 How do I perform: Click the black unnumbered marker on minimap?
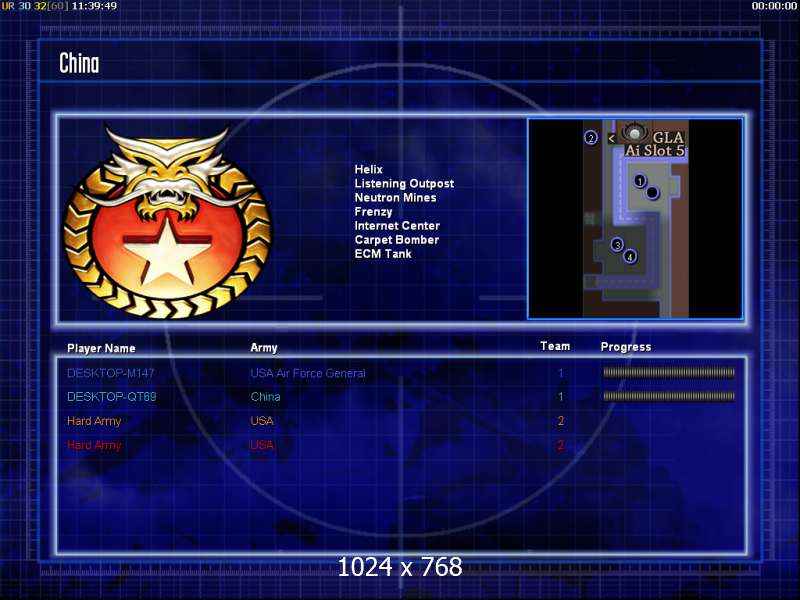[652, 193]
